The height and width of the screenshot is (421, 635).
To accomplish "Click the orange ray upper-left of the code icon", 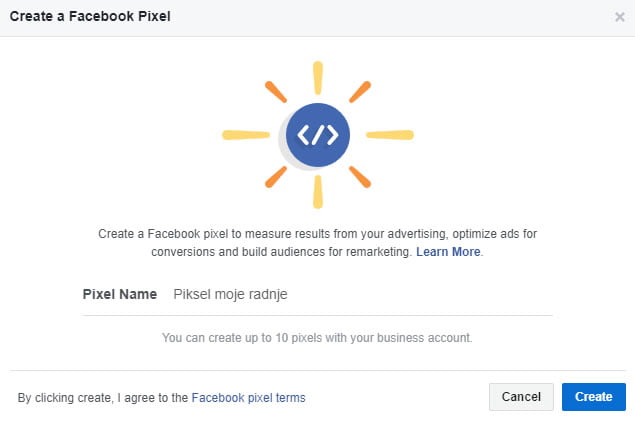I will tap(275, 92).
